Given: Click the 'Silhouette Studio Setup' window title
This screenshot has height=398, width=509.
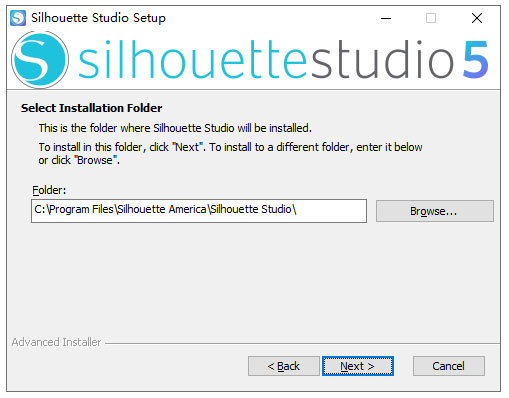Looking at the screenshot, I should click(98, 18).
